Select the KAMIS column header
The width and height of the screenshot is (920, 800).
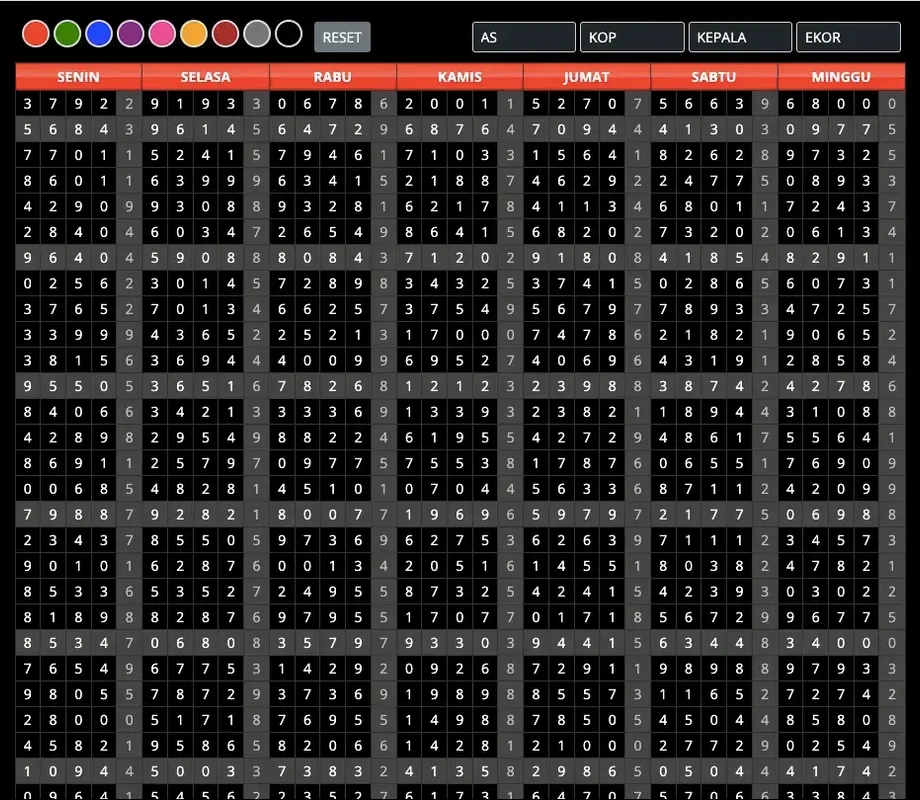[459, 77]
